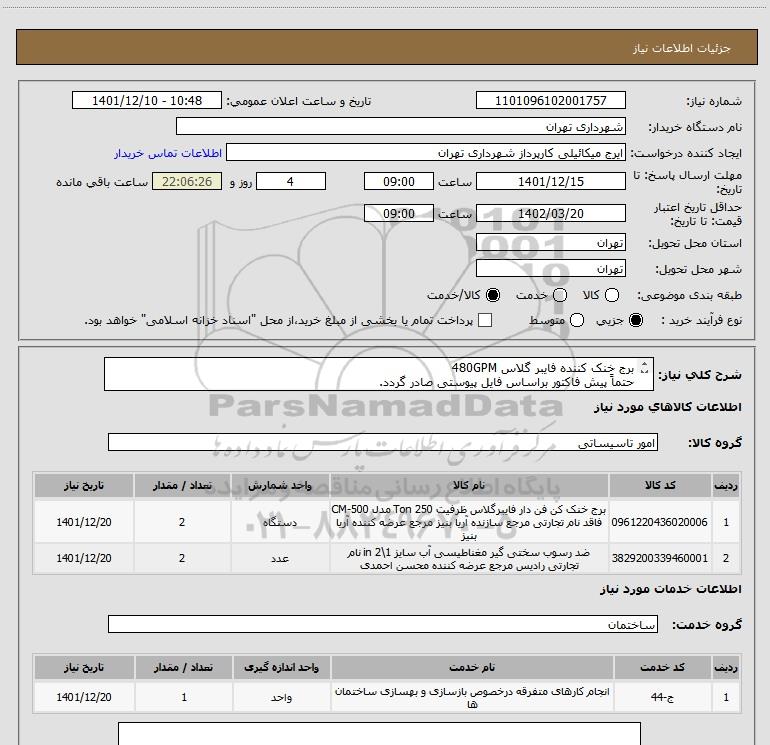
Task: Click the واحد شمارش column header
Action: [280, 485]
